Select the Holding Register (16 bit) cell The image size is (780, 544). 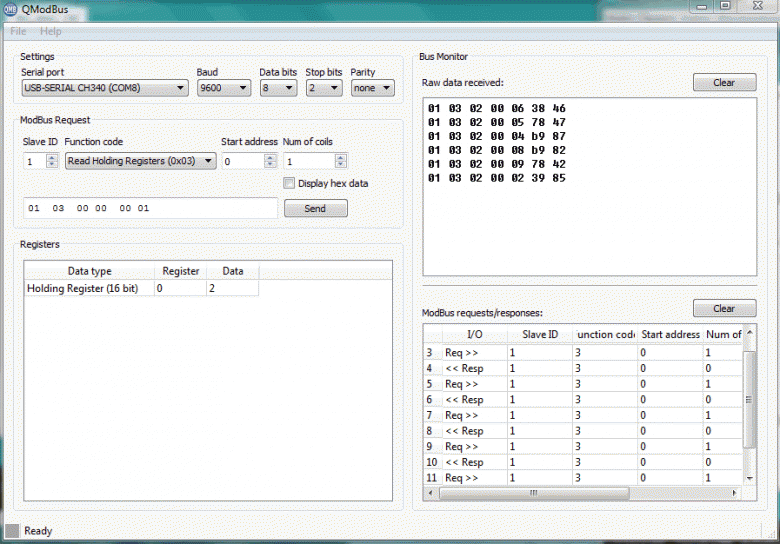pos(90,288)
